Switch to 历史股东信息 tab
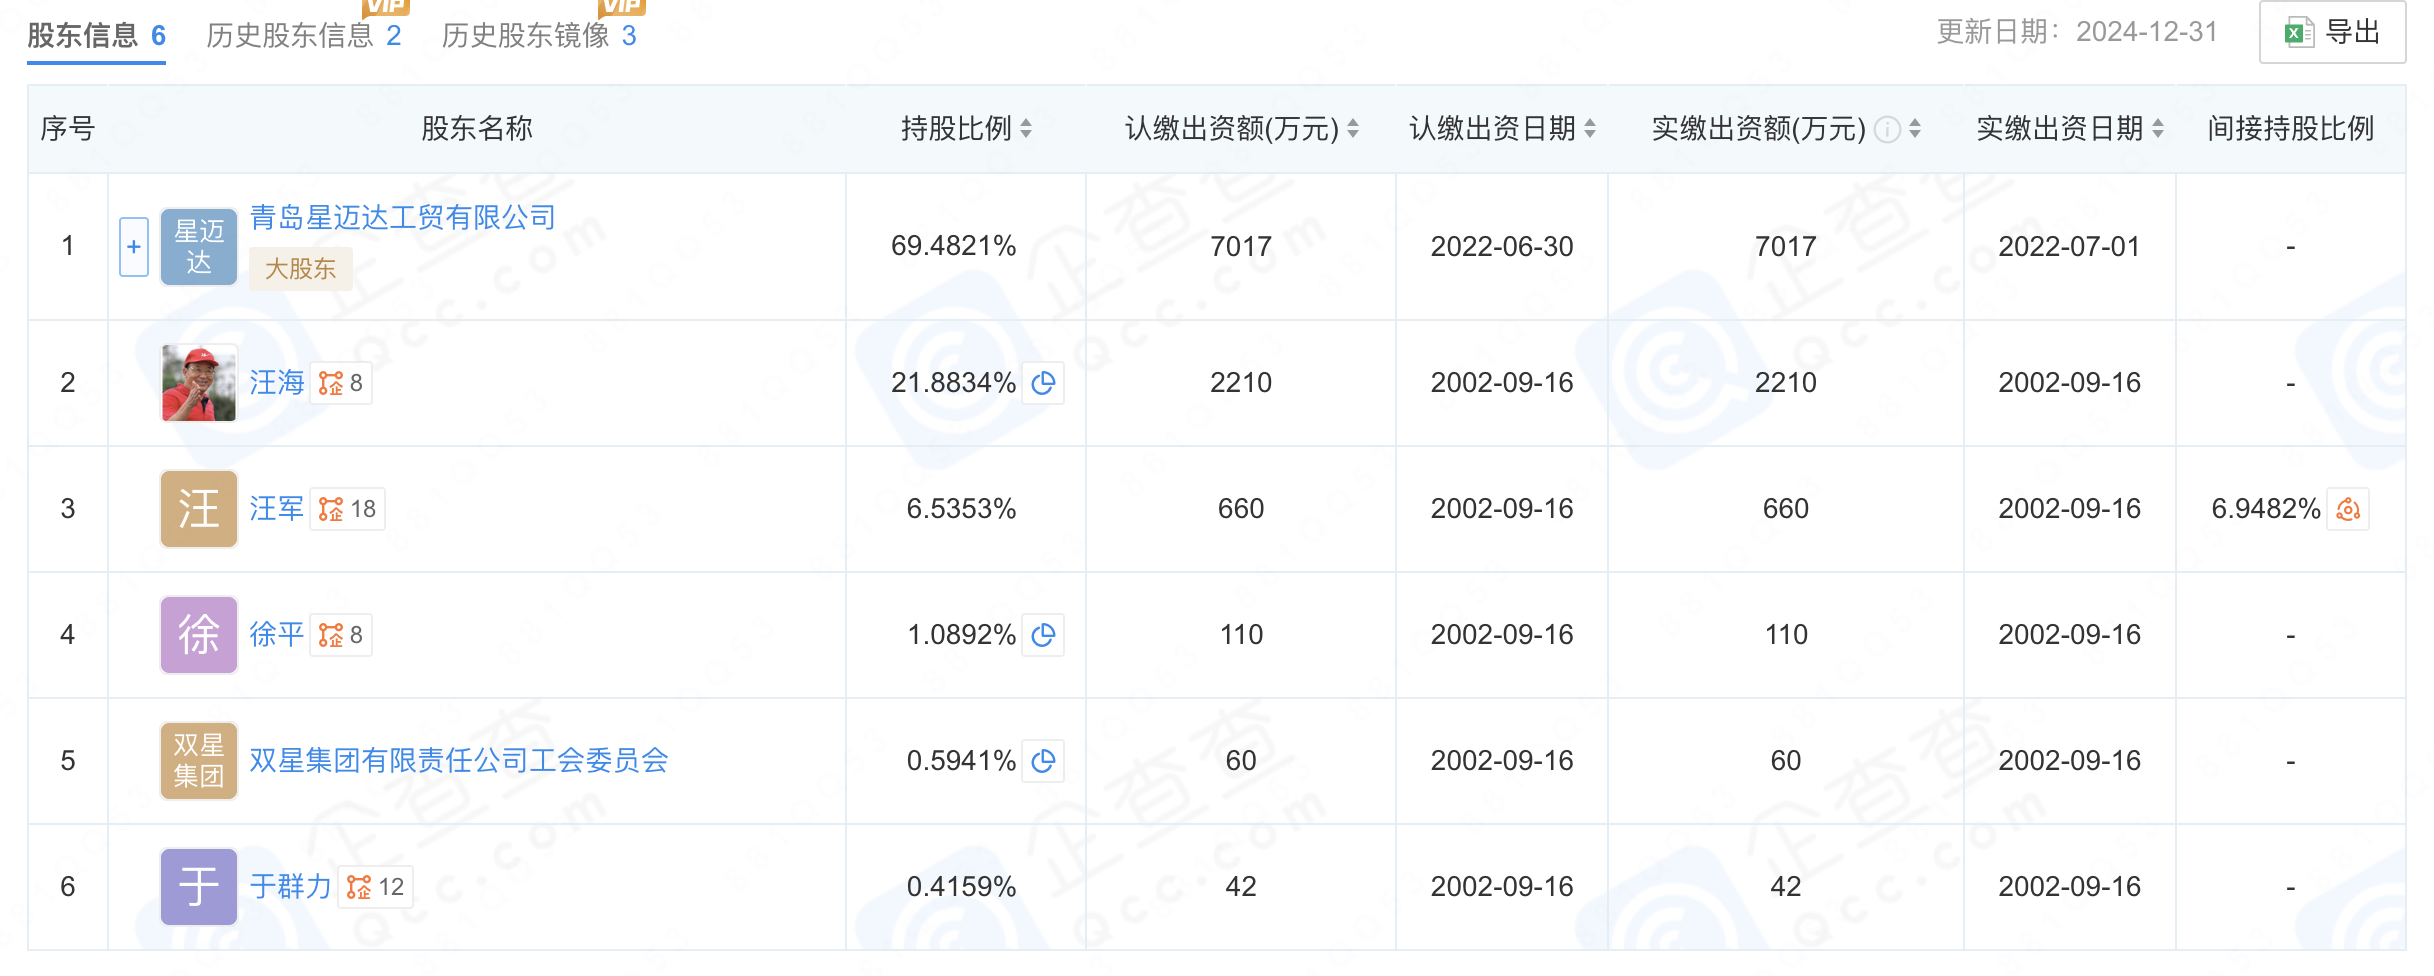 click(303, 36)
